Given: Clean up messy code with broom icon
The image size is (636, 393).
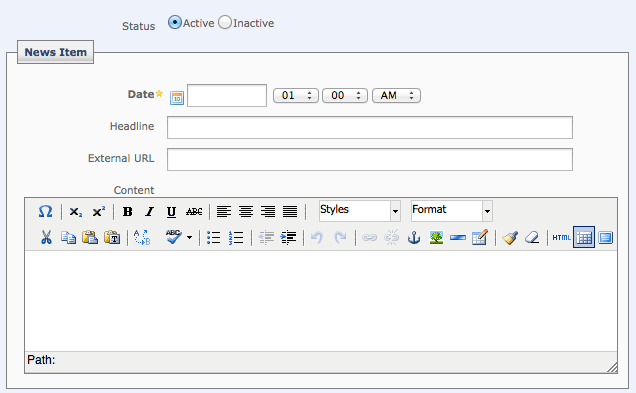Looking at the screenshot, I should [x=510, y=237].
